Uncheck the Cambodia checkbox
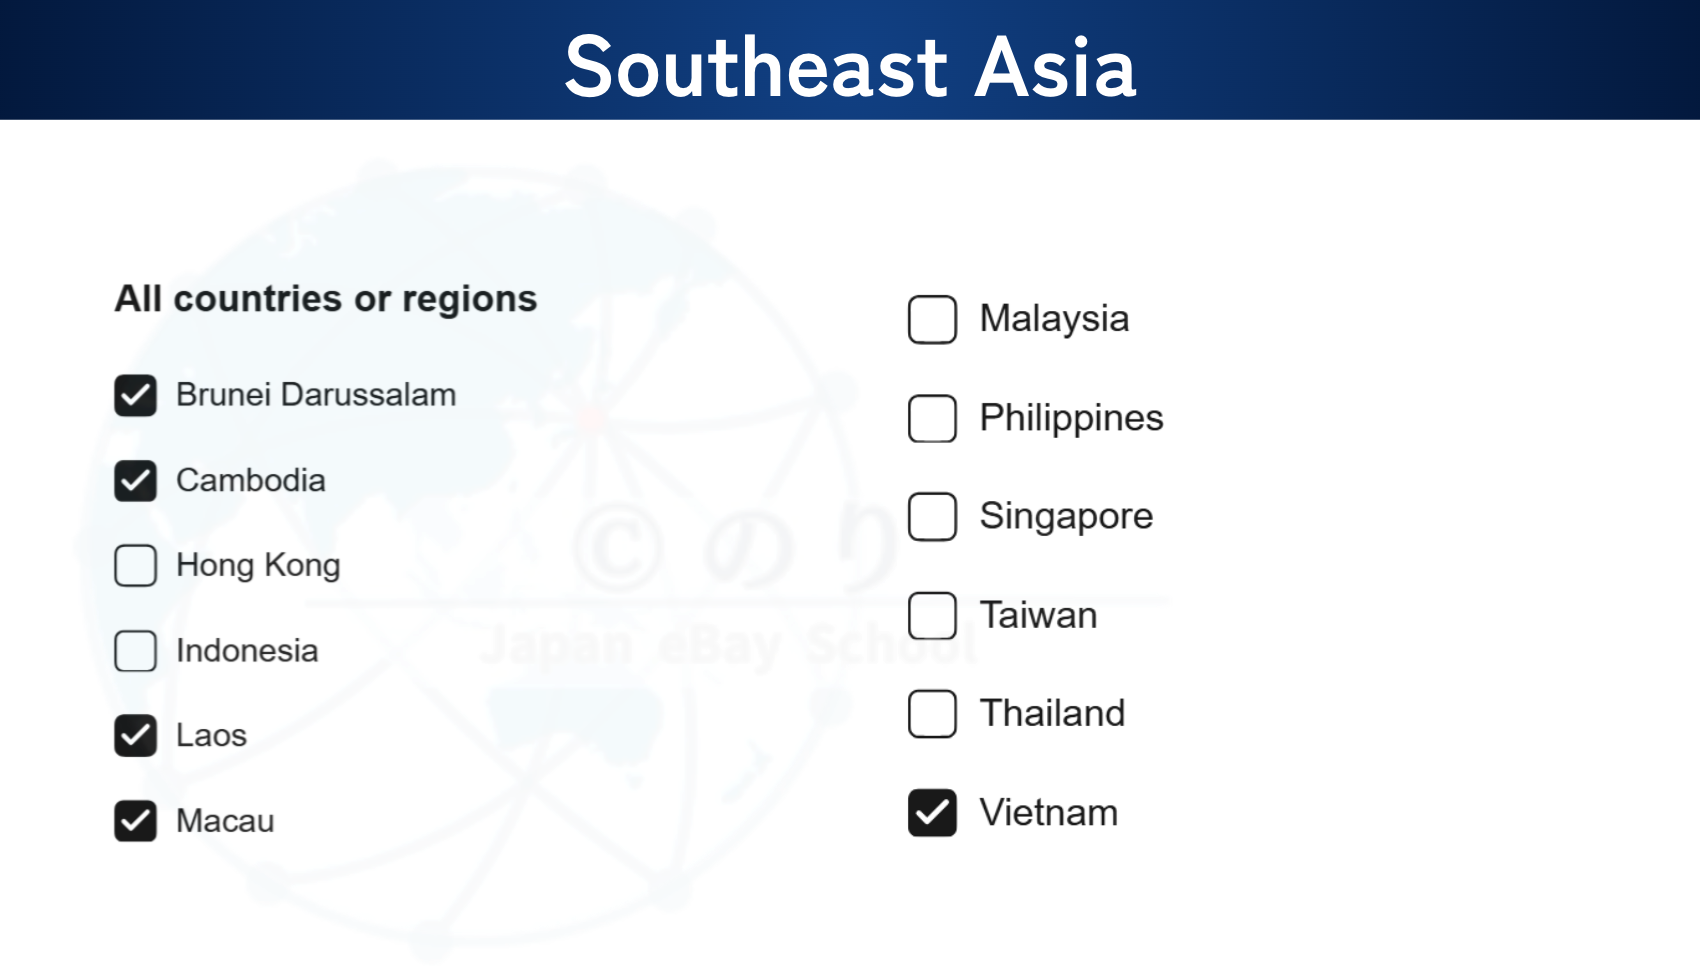The height and width of the screenshot is (966, 1700). click(x=135, y=481)
